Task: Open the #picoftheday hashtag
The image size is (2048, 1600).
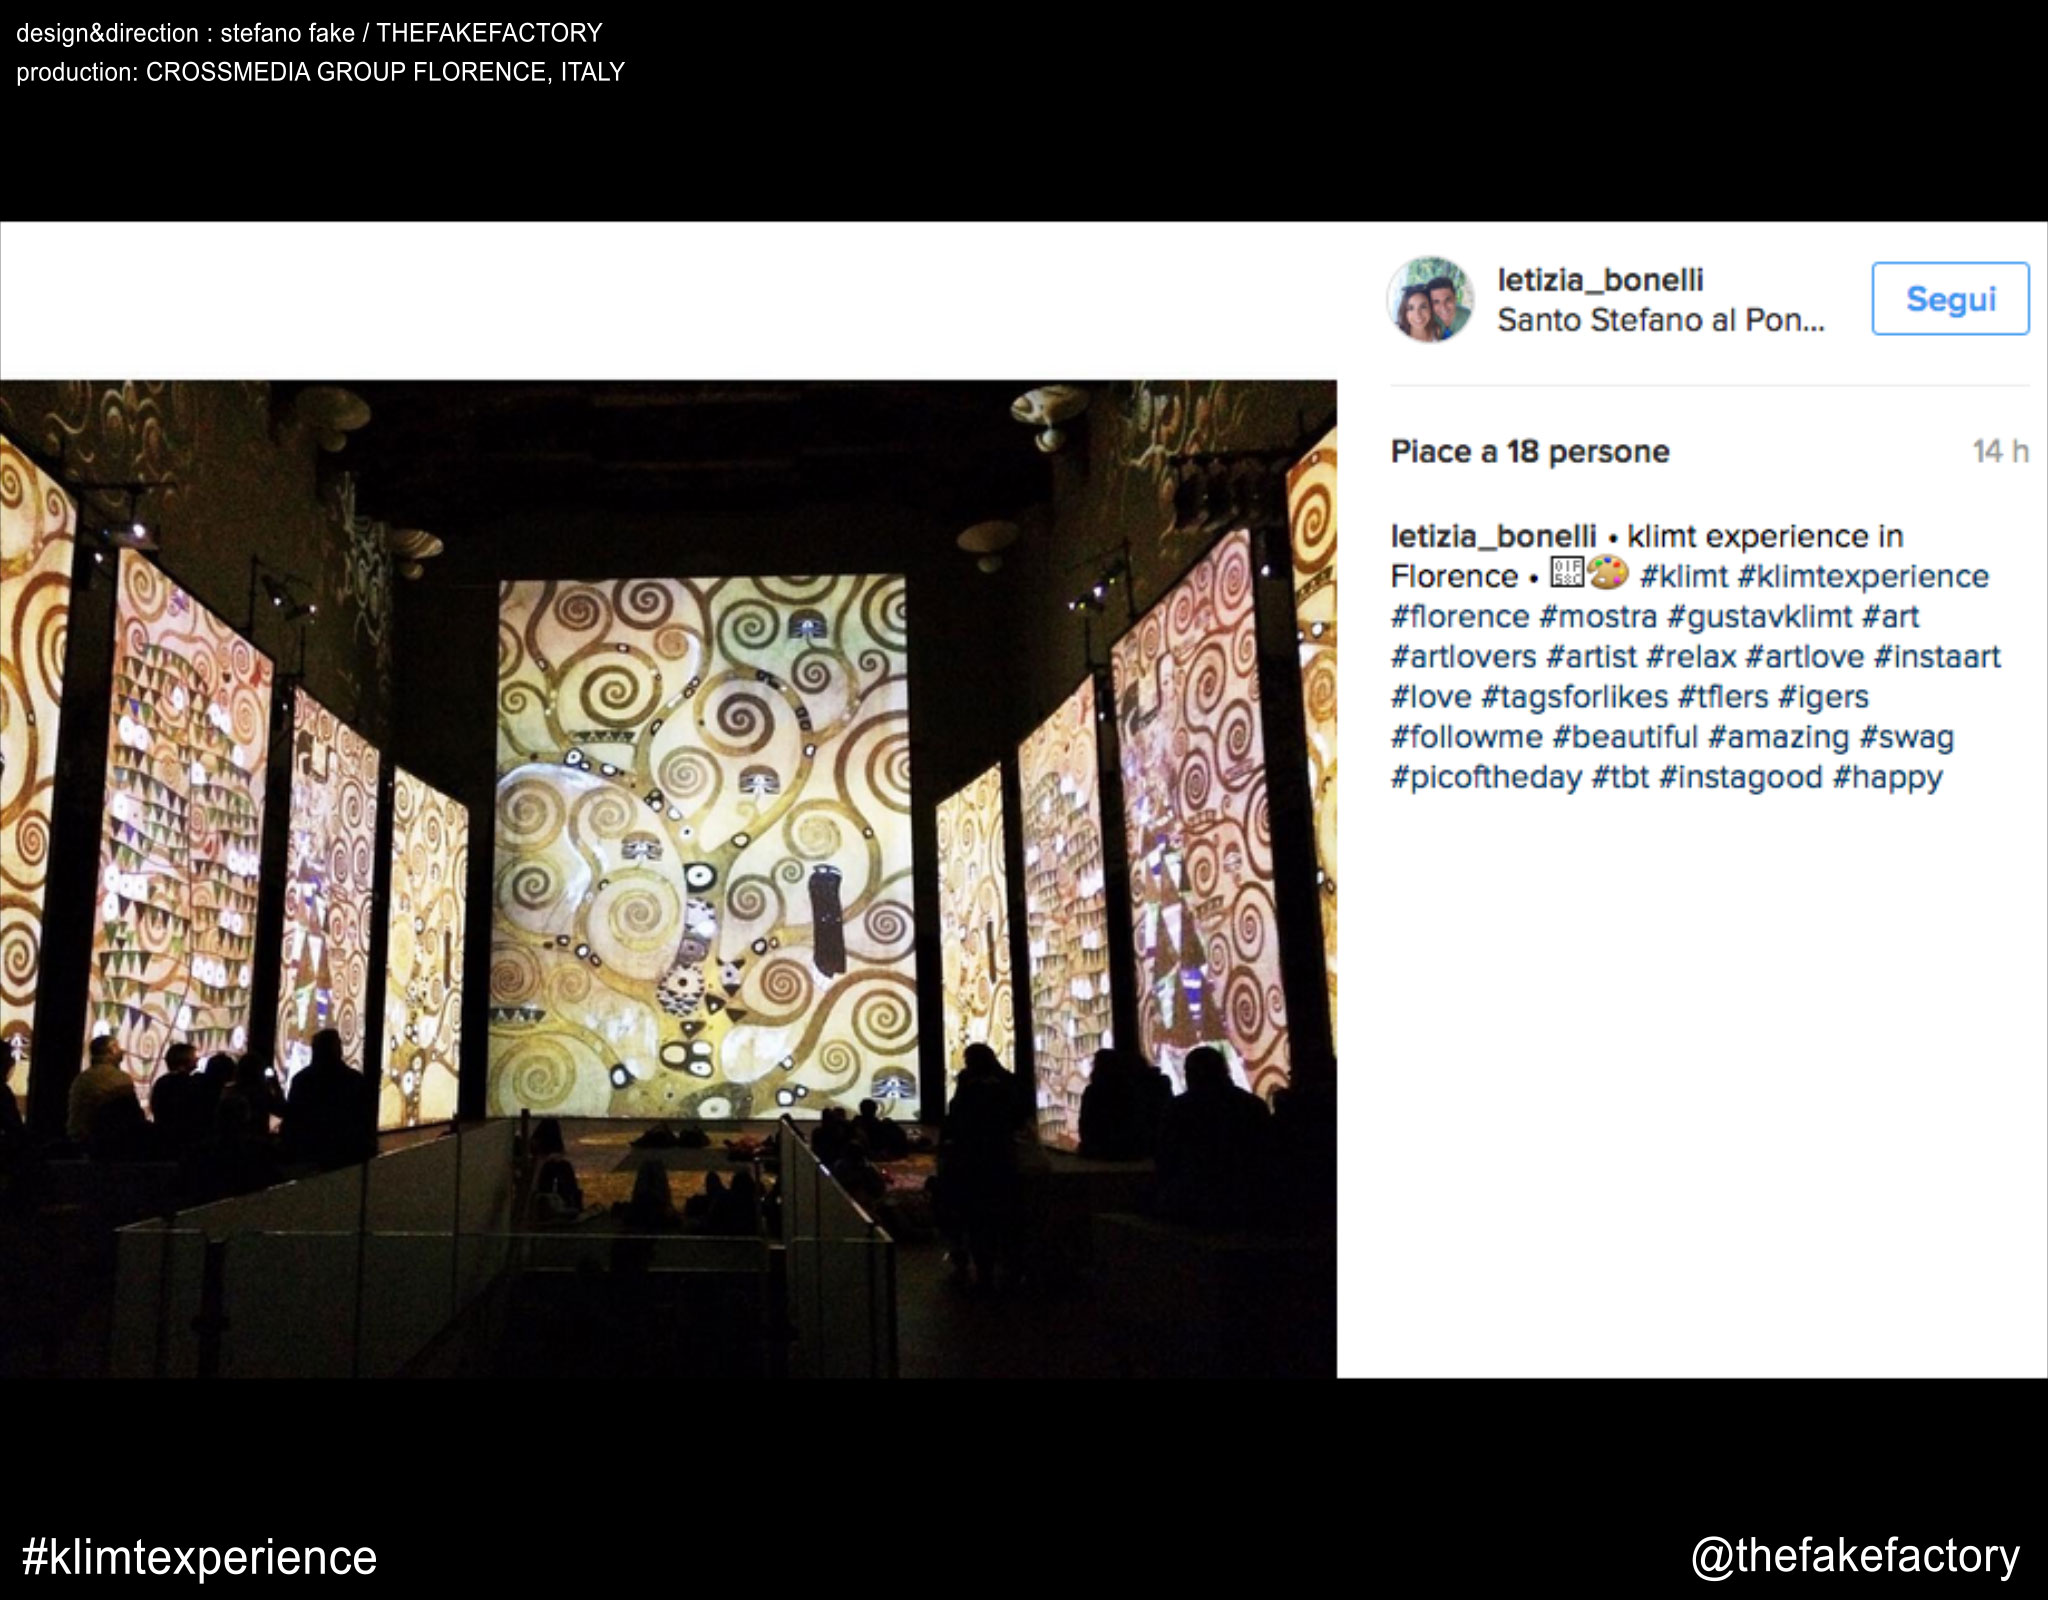Action: [x=1486, y=777]
